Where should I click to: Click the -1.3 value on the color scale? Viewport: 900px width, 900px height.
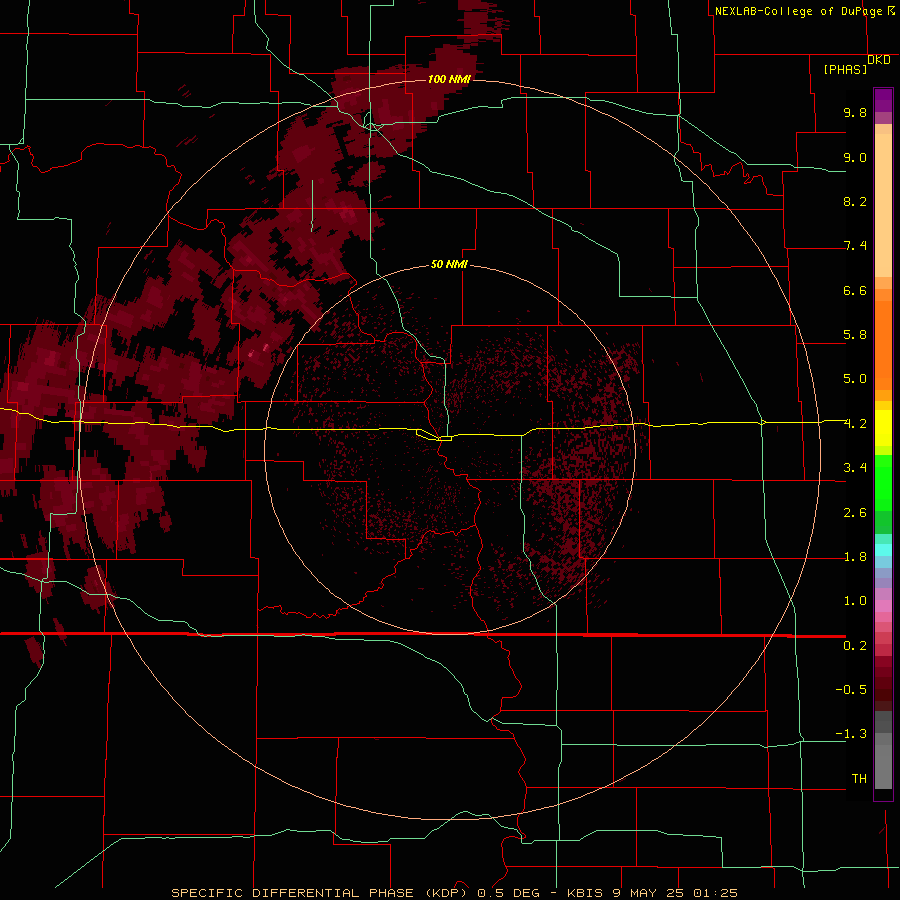pos(851,734)
